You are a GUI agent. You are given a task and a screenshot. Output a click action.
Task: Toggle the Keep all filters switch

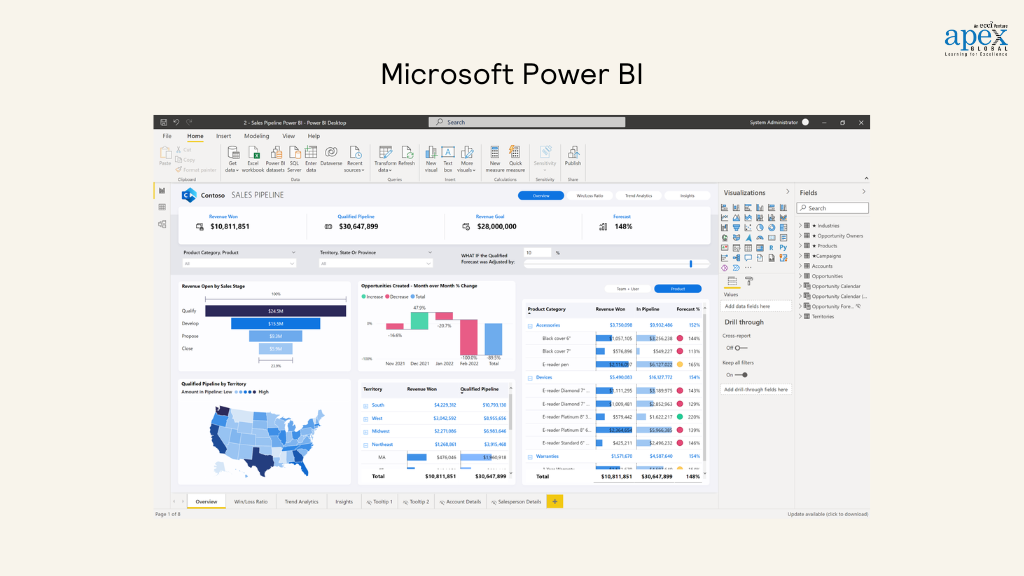(x=741, y=375)
